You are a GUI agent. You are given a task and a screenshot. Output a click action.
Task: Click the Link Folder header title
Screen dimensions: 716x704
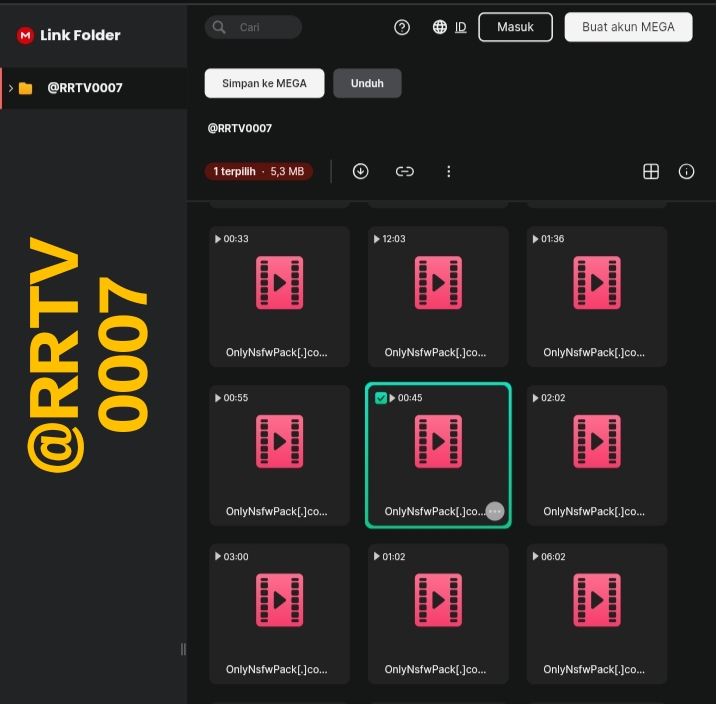coord(80,35)
